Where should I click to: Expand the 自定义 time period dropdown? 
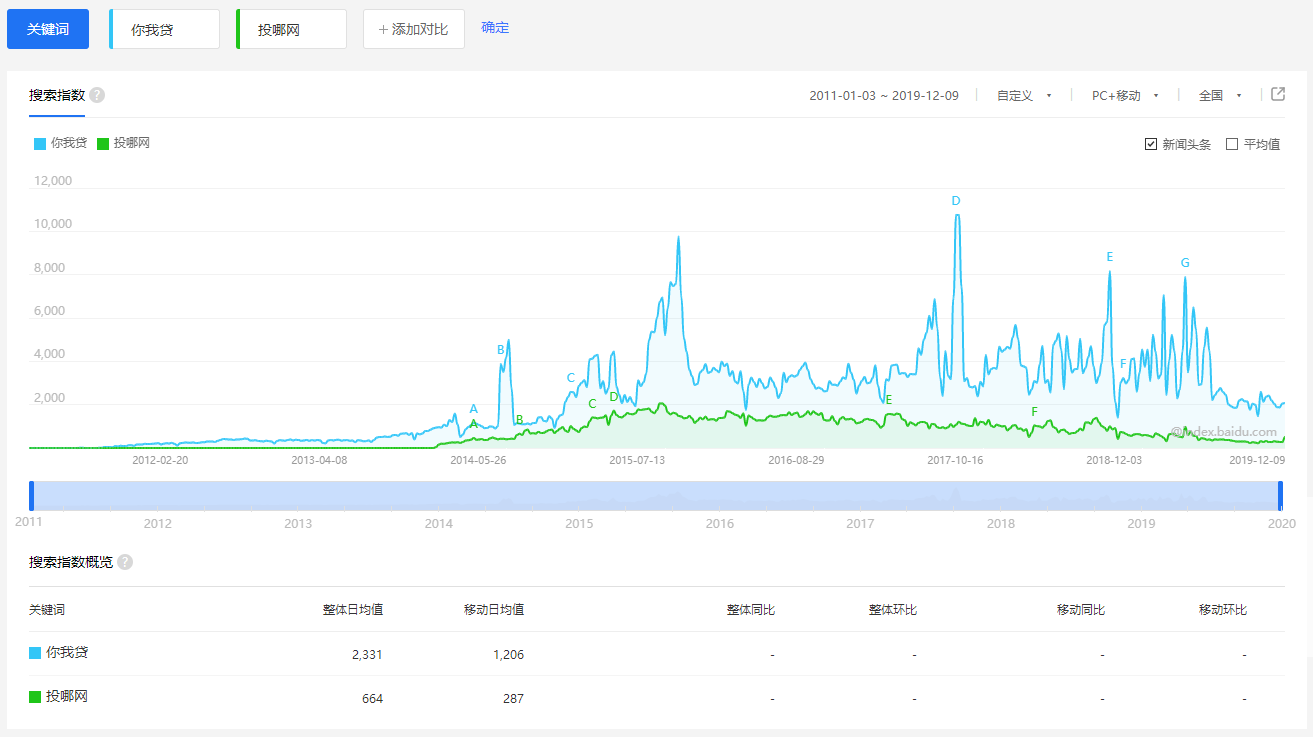1024,96
